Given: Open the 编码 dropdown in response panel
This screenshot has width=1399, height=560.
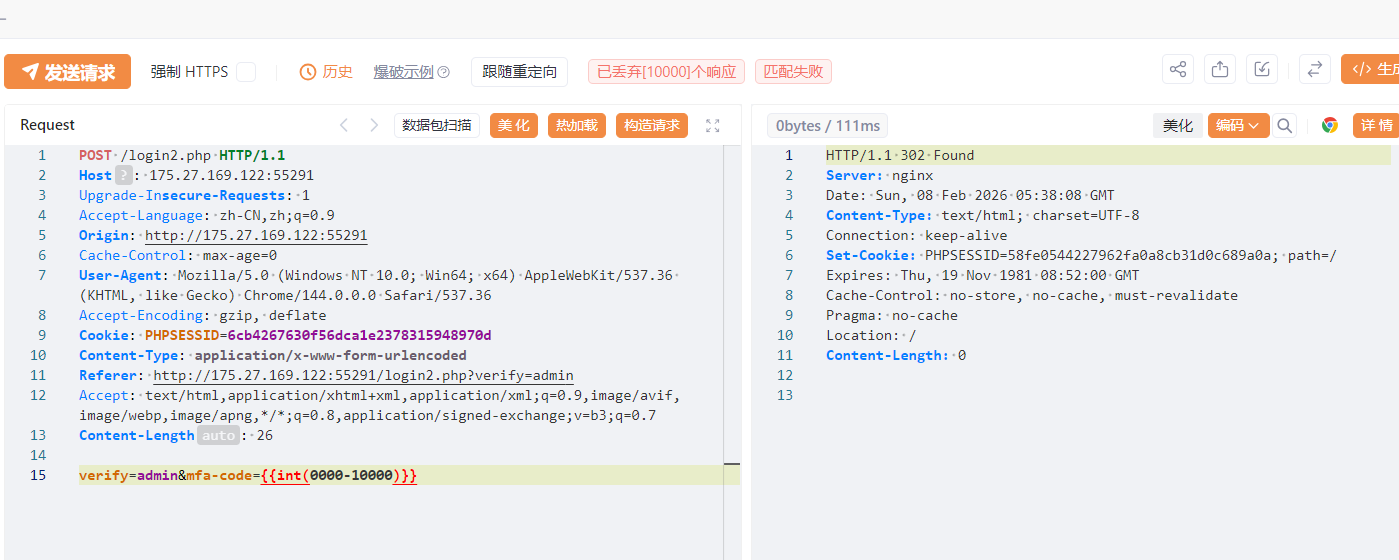Looking at the screenshot, I should tap(1238, 125).
